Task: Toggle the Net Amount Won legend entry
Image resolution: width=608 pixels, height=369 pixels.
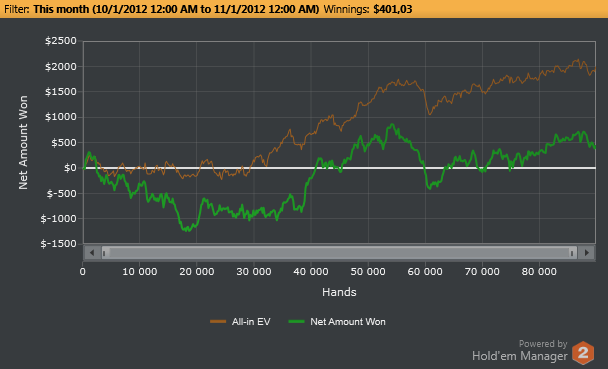Action: (x=337, y=322)
